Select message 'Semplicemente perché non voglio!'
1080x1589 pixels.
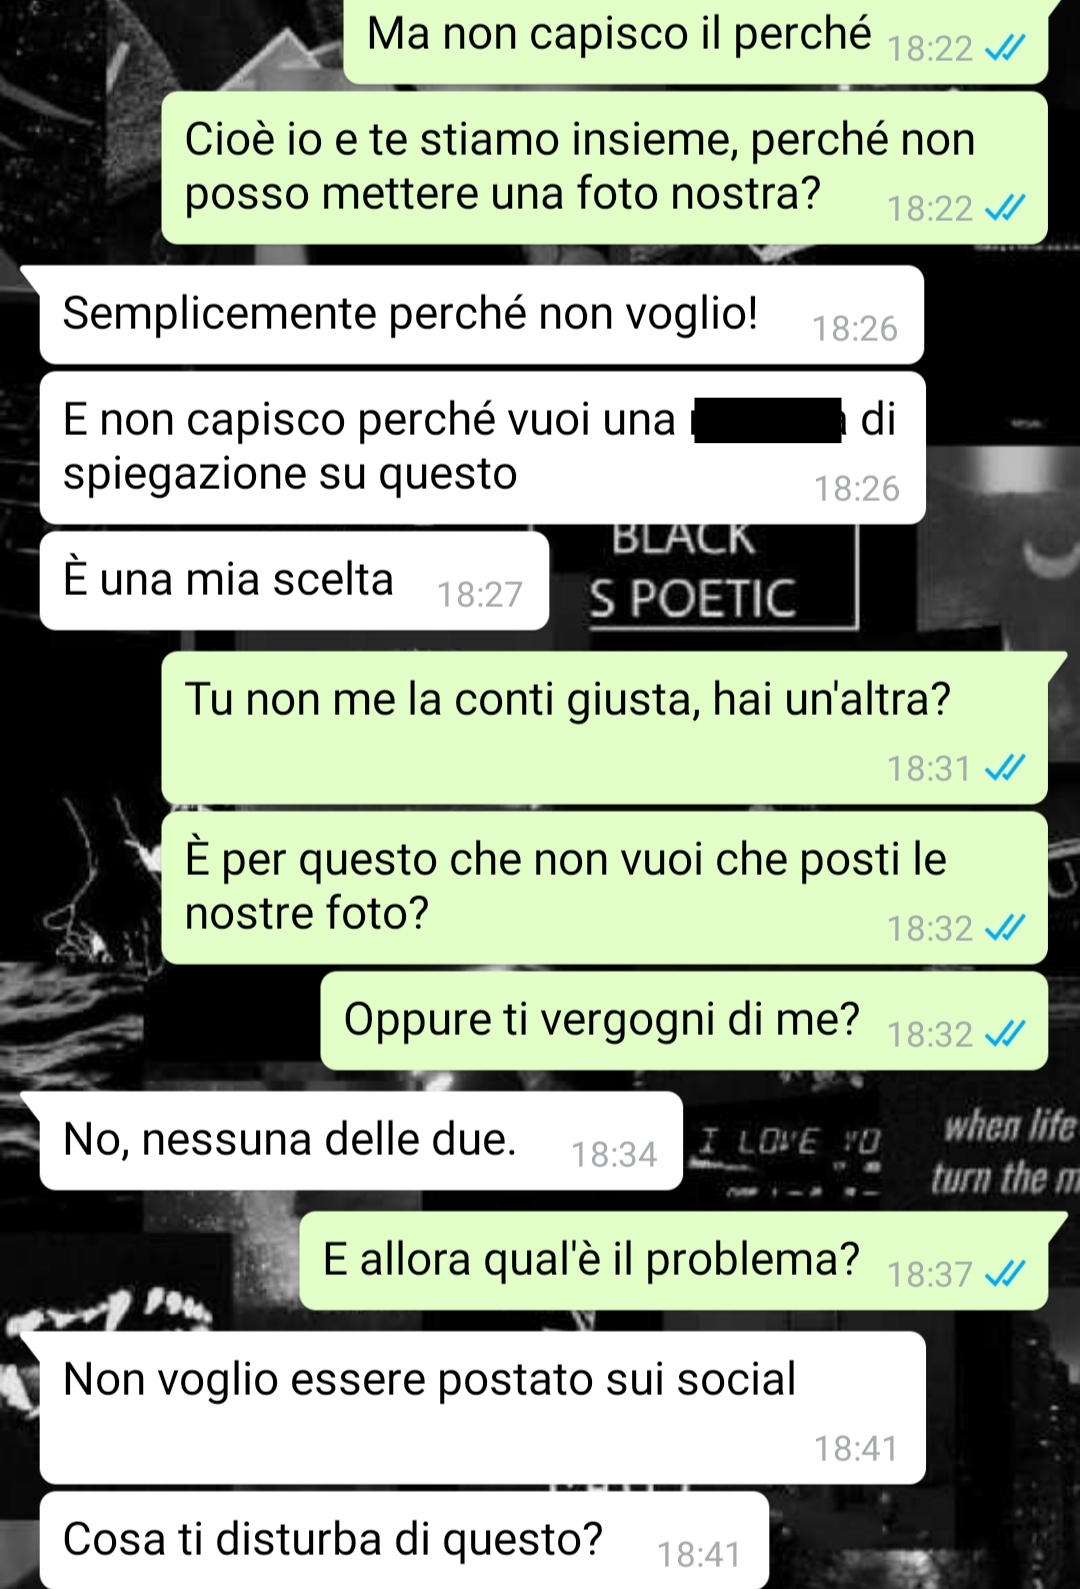[481, 314]
